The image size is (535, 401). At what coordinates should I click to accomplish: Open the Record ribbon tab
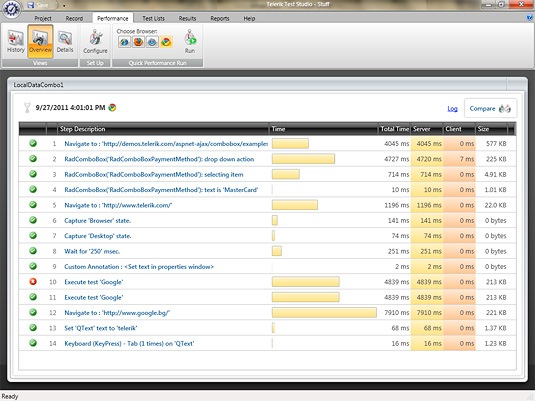[74, 18]
